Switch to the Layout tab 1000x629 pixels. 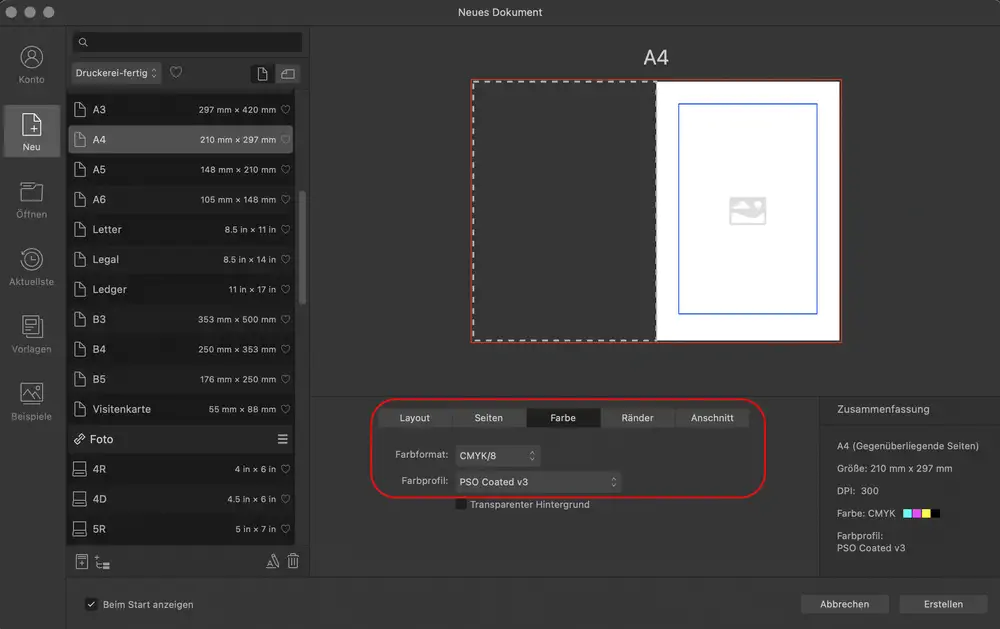[415, 418]
